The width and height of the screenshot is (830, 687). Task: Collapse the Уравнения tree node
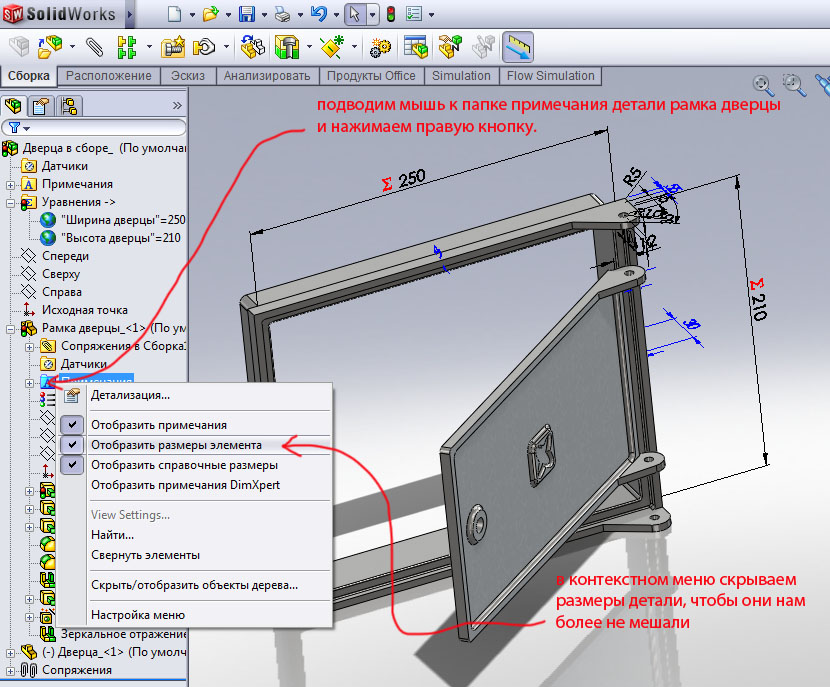[x=10, y=202]
